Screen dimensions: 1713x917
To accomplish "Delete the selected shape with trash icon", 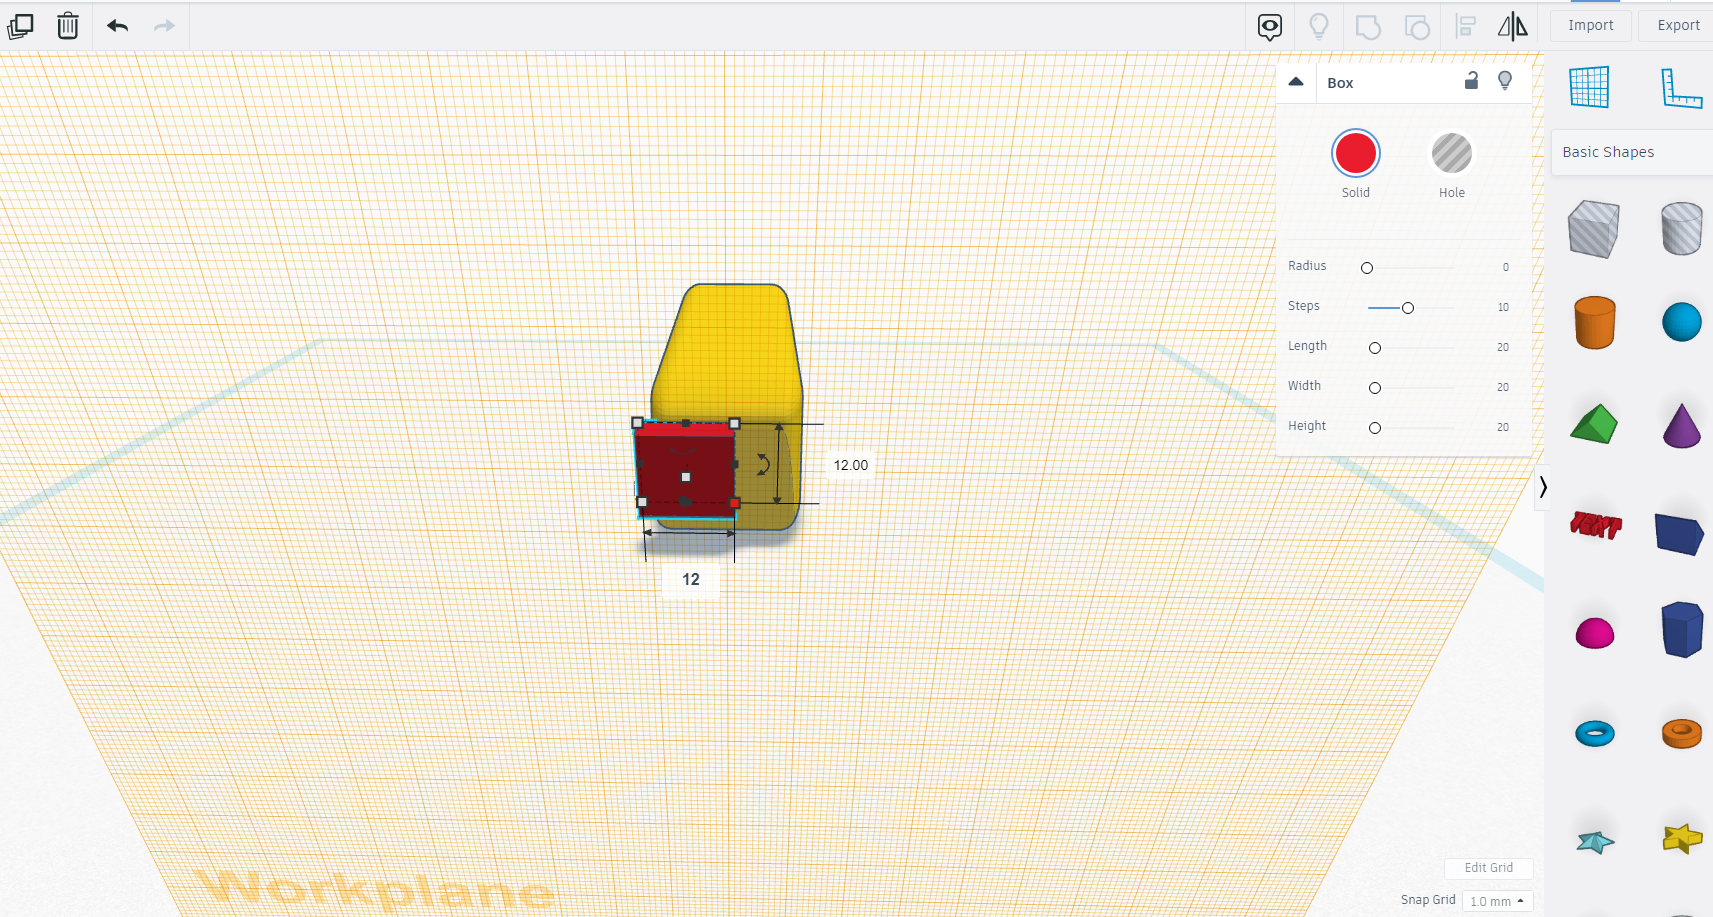I will click(67, 26).
